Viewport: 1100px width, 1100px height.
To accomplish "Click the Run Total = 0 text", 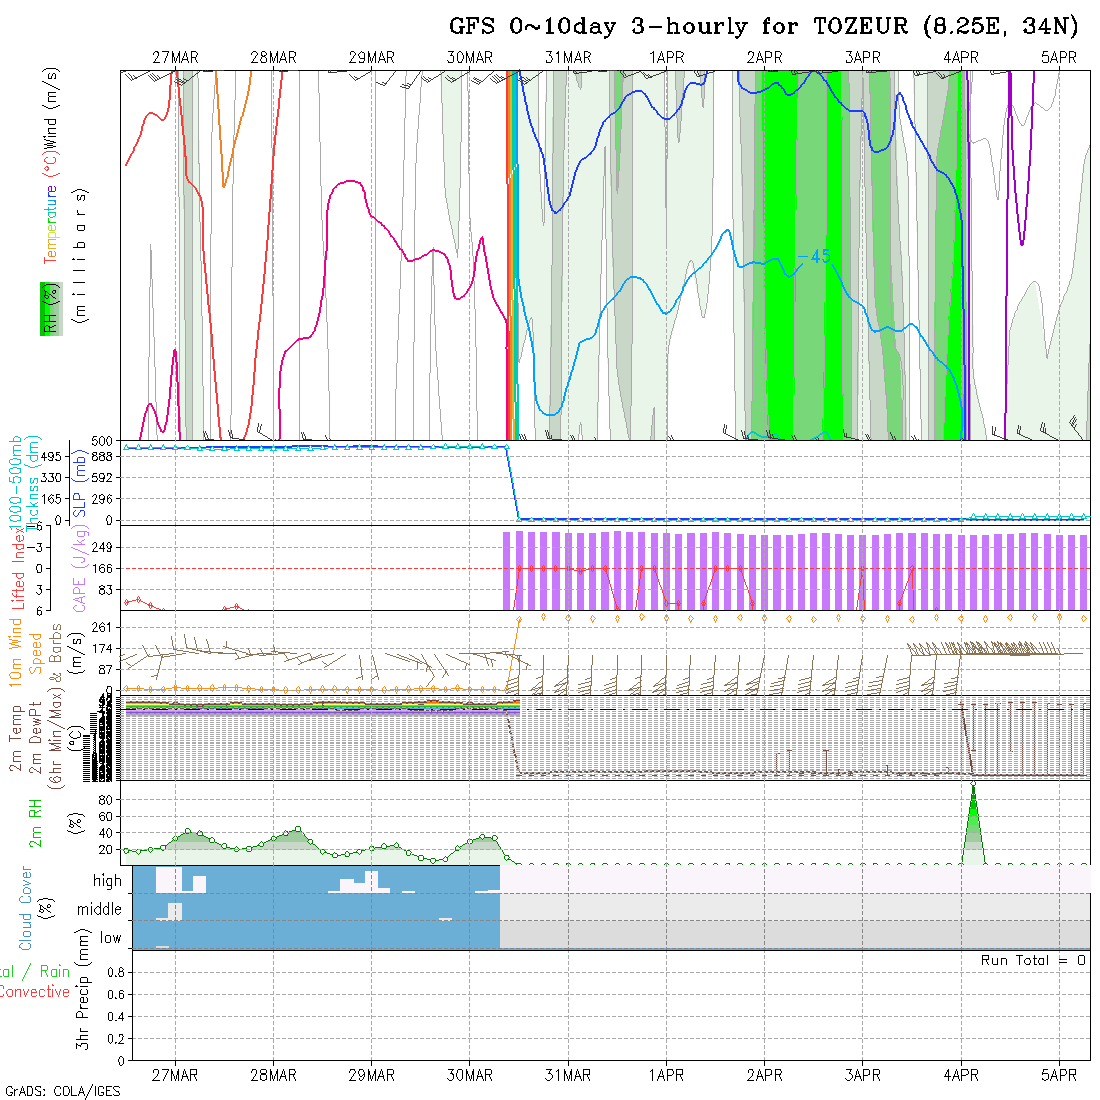I will [x=1033, y=960].
